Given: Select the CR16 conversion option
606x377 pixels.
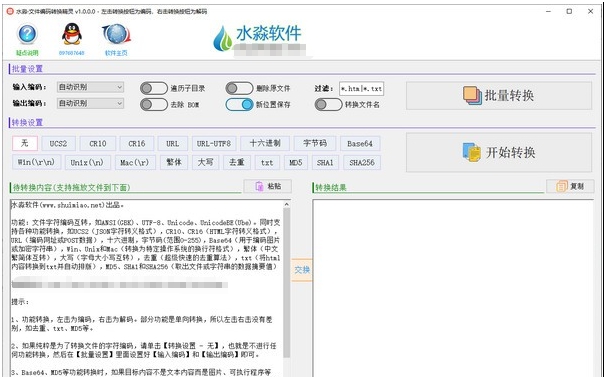Looking at the screenshot, I should (x=137, y=143).
